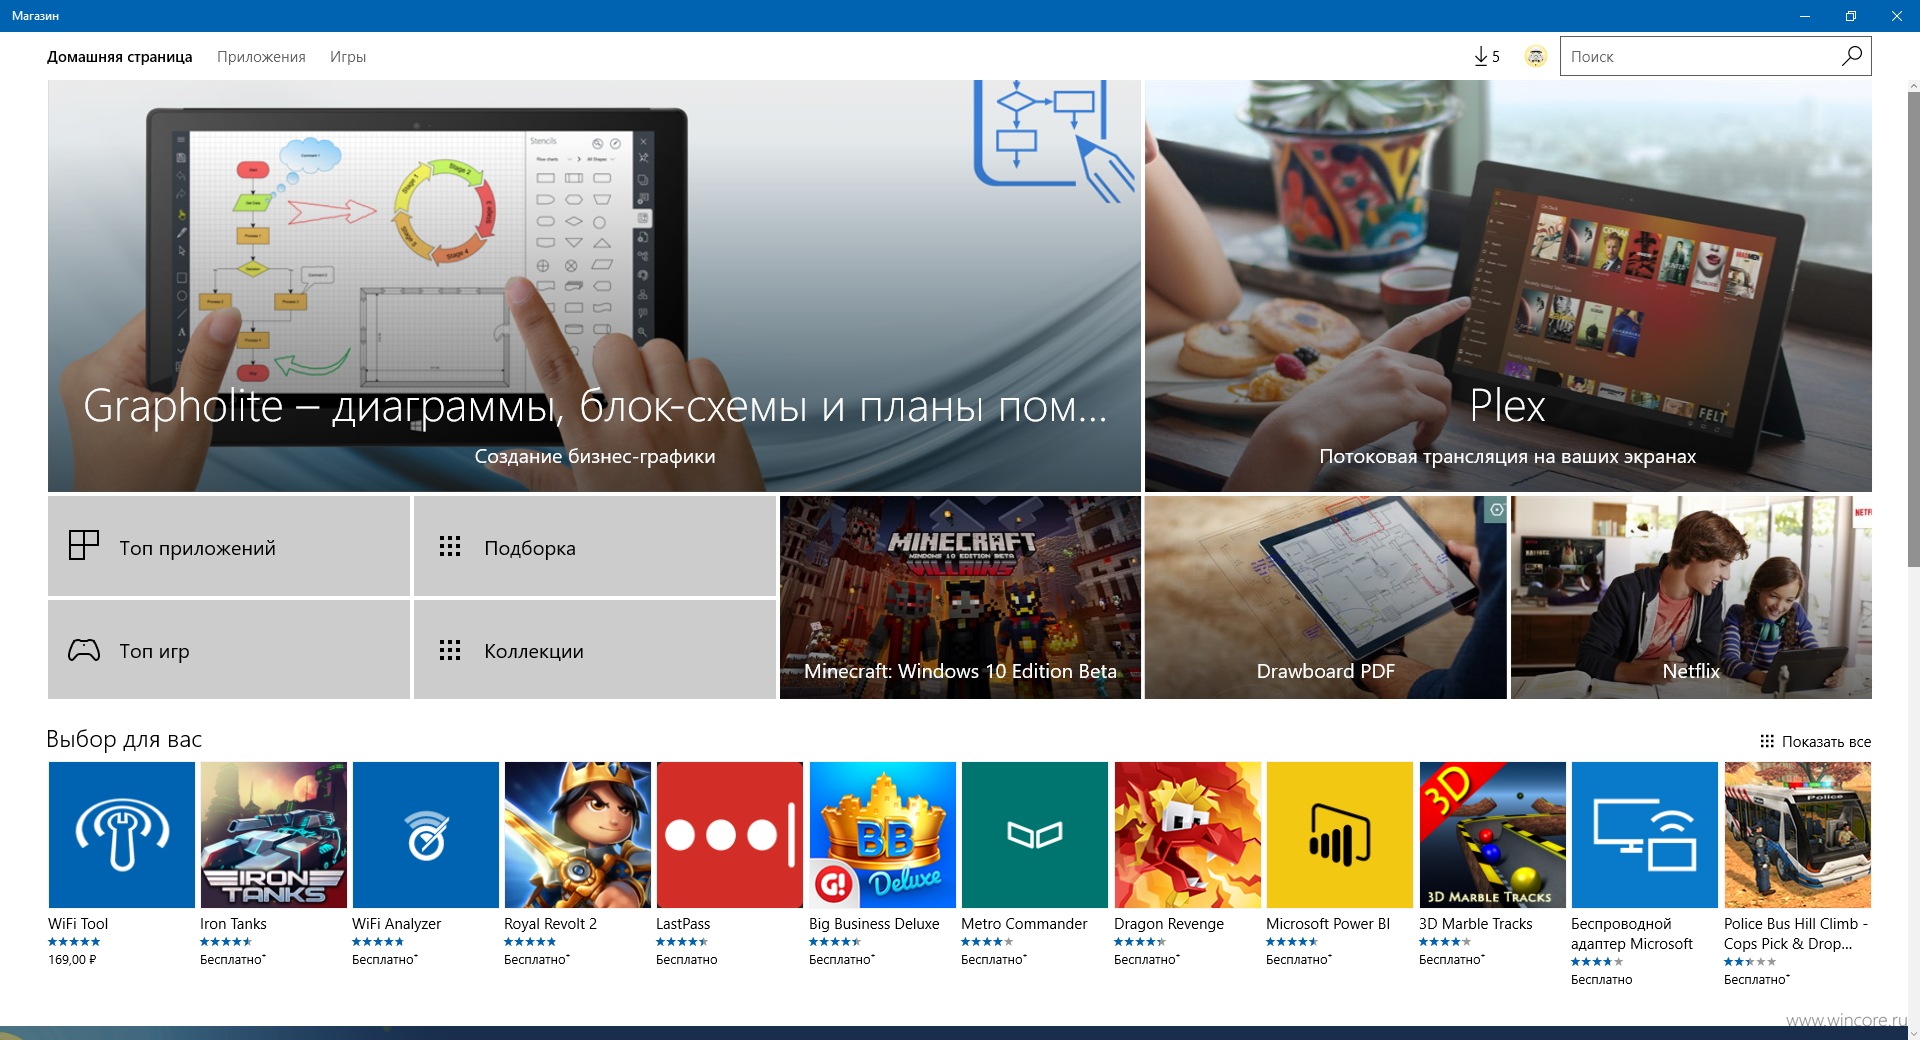Switch to the Домашняя страница tab
Image resolution: width=1920 pixels, height=1040 pixels.
119,57
